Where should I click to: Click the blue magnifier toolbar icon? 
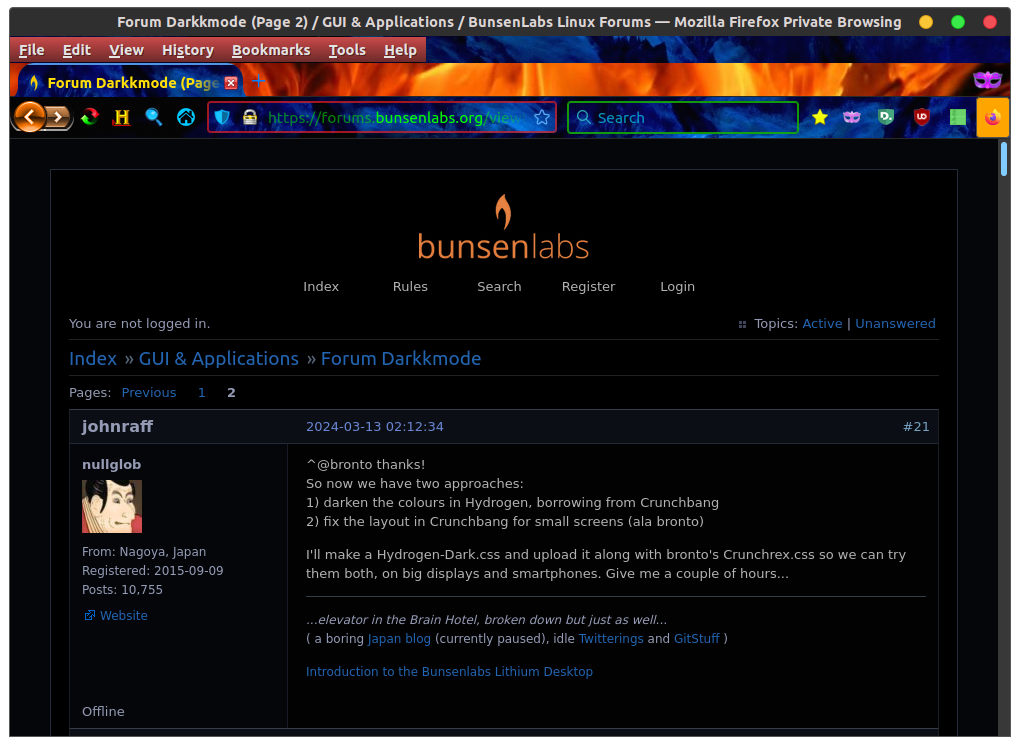[154, 117]
